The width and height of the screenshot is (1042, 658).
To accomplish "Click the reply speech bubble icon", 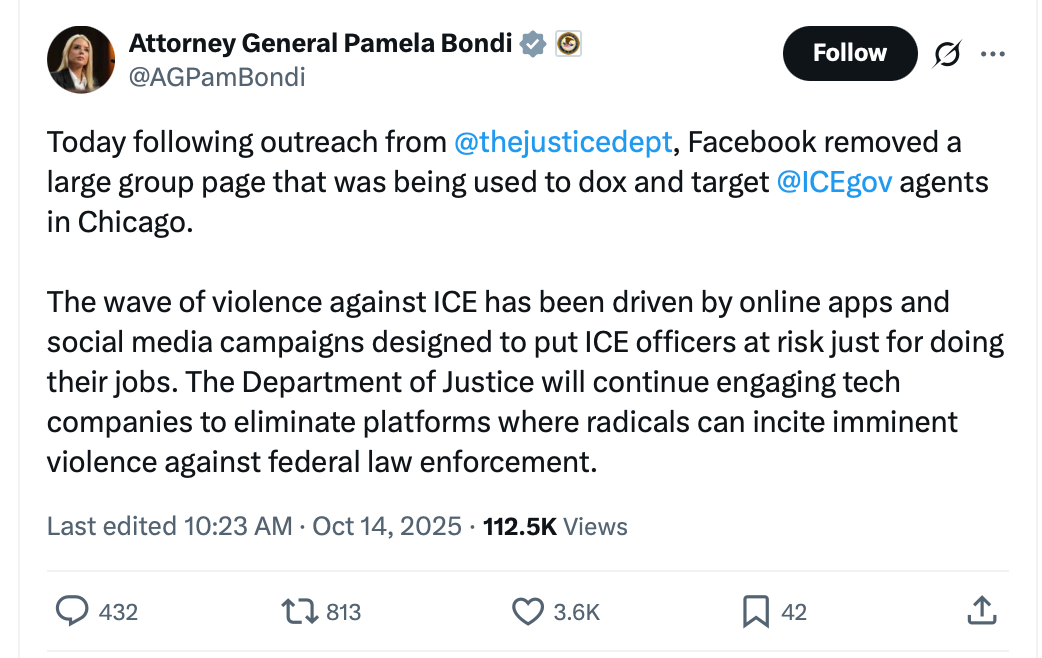I will 72,611.
